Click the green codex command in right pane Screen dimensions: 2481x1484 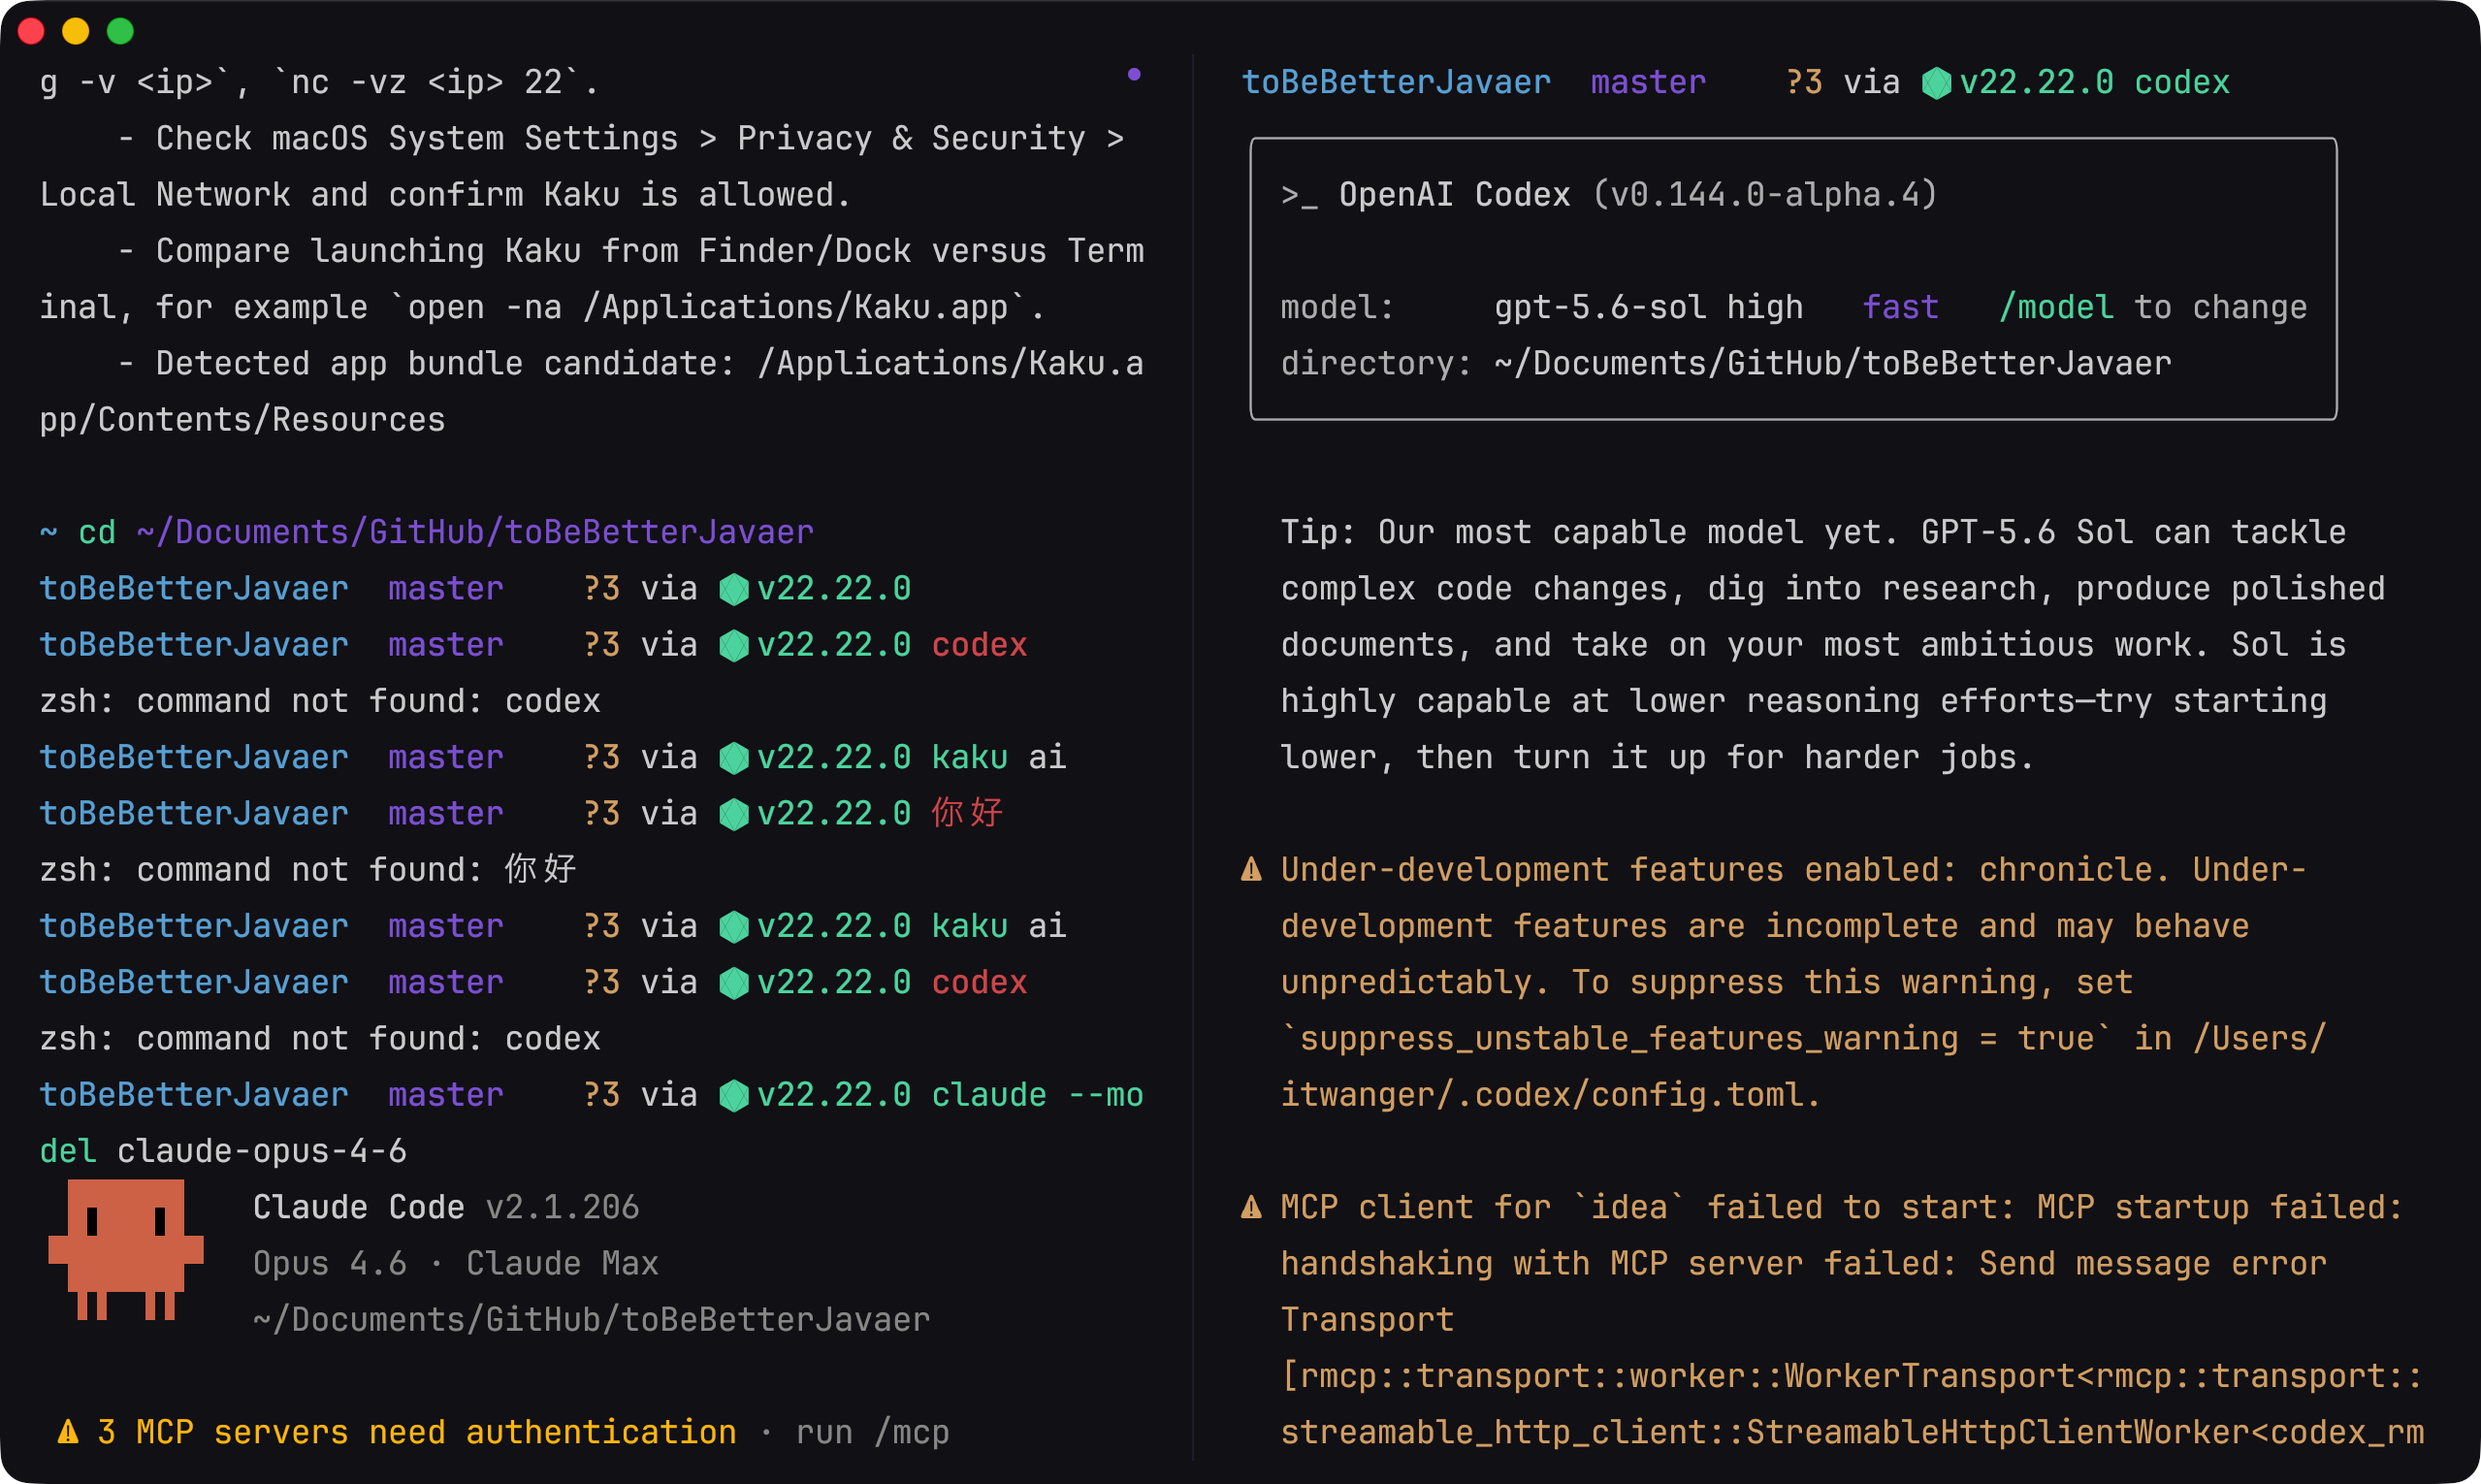coord(2182,82)
